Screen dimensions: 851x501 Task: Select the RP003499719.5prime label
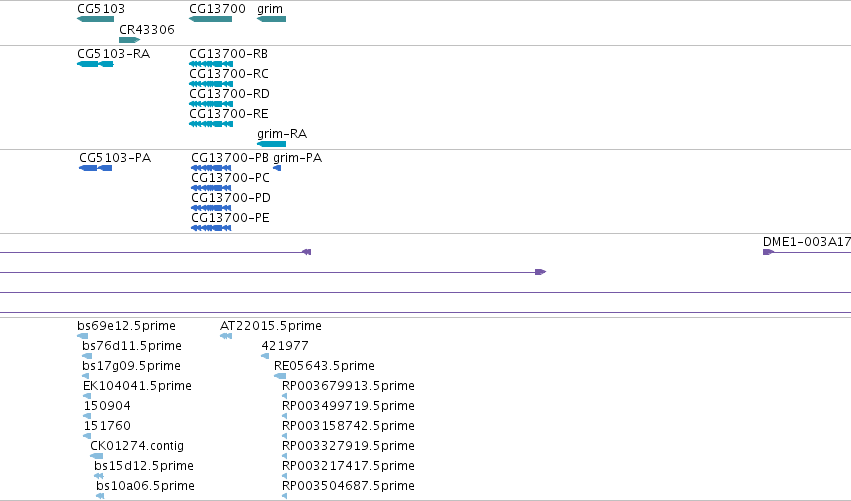click(x=348, y=407)
